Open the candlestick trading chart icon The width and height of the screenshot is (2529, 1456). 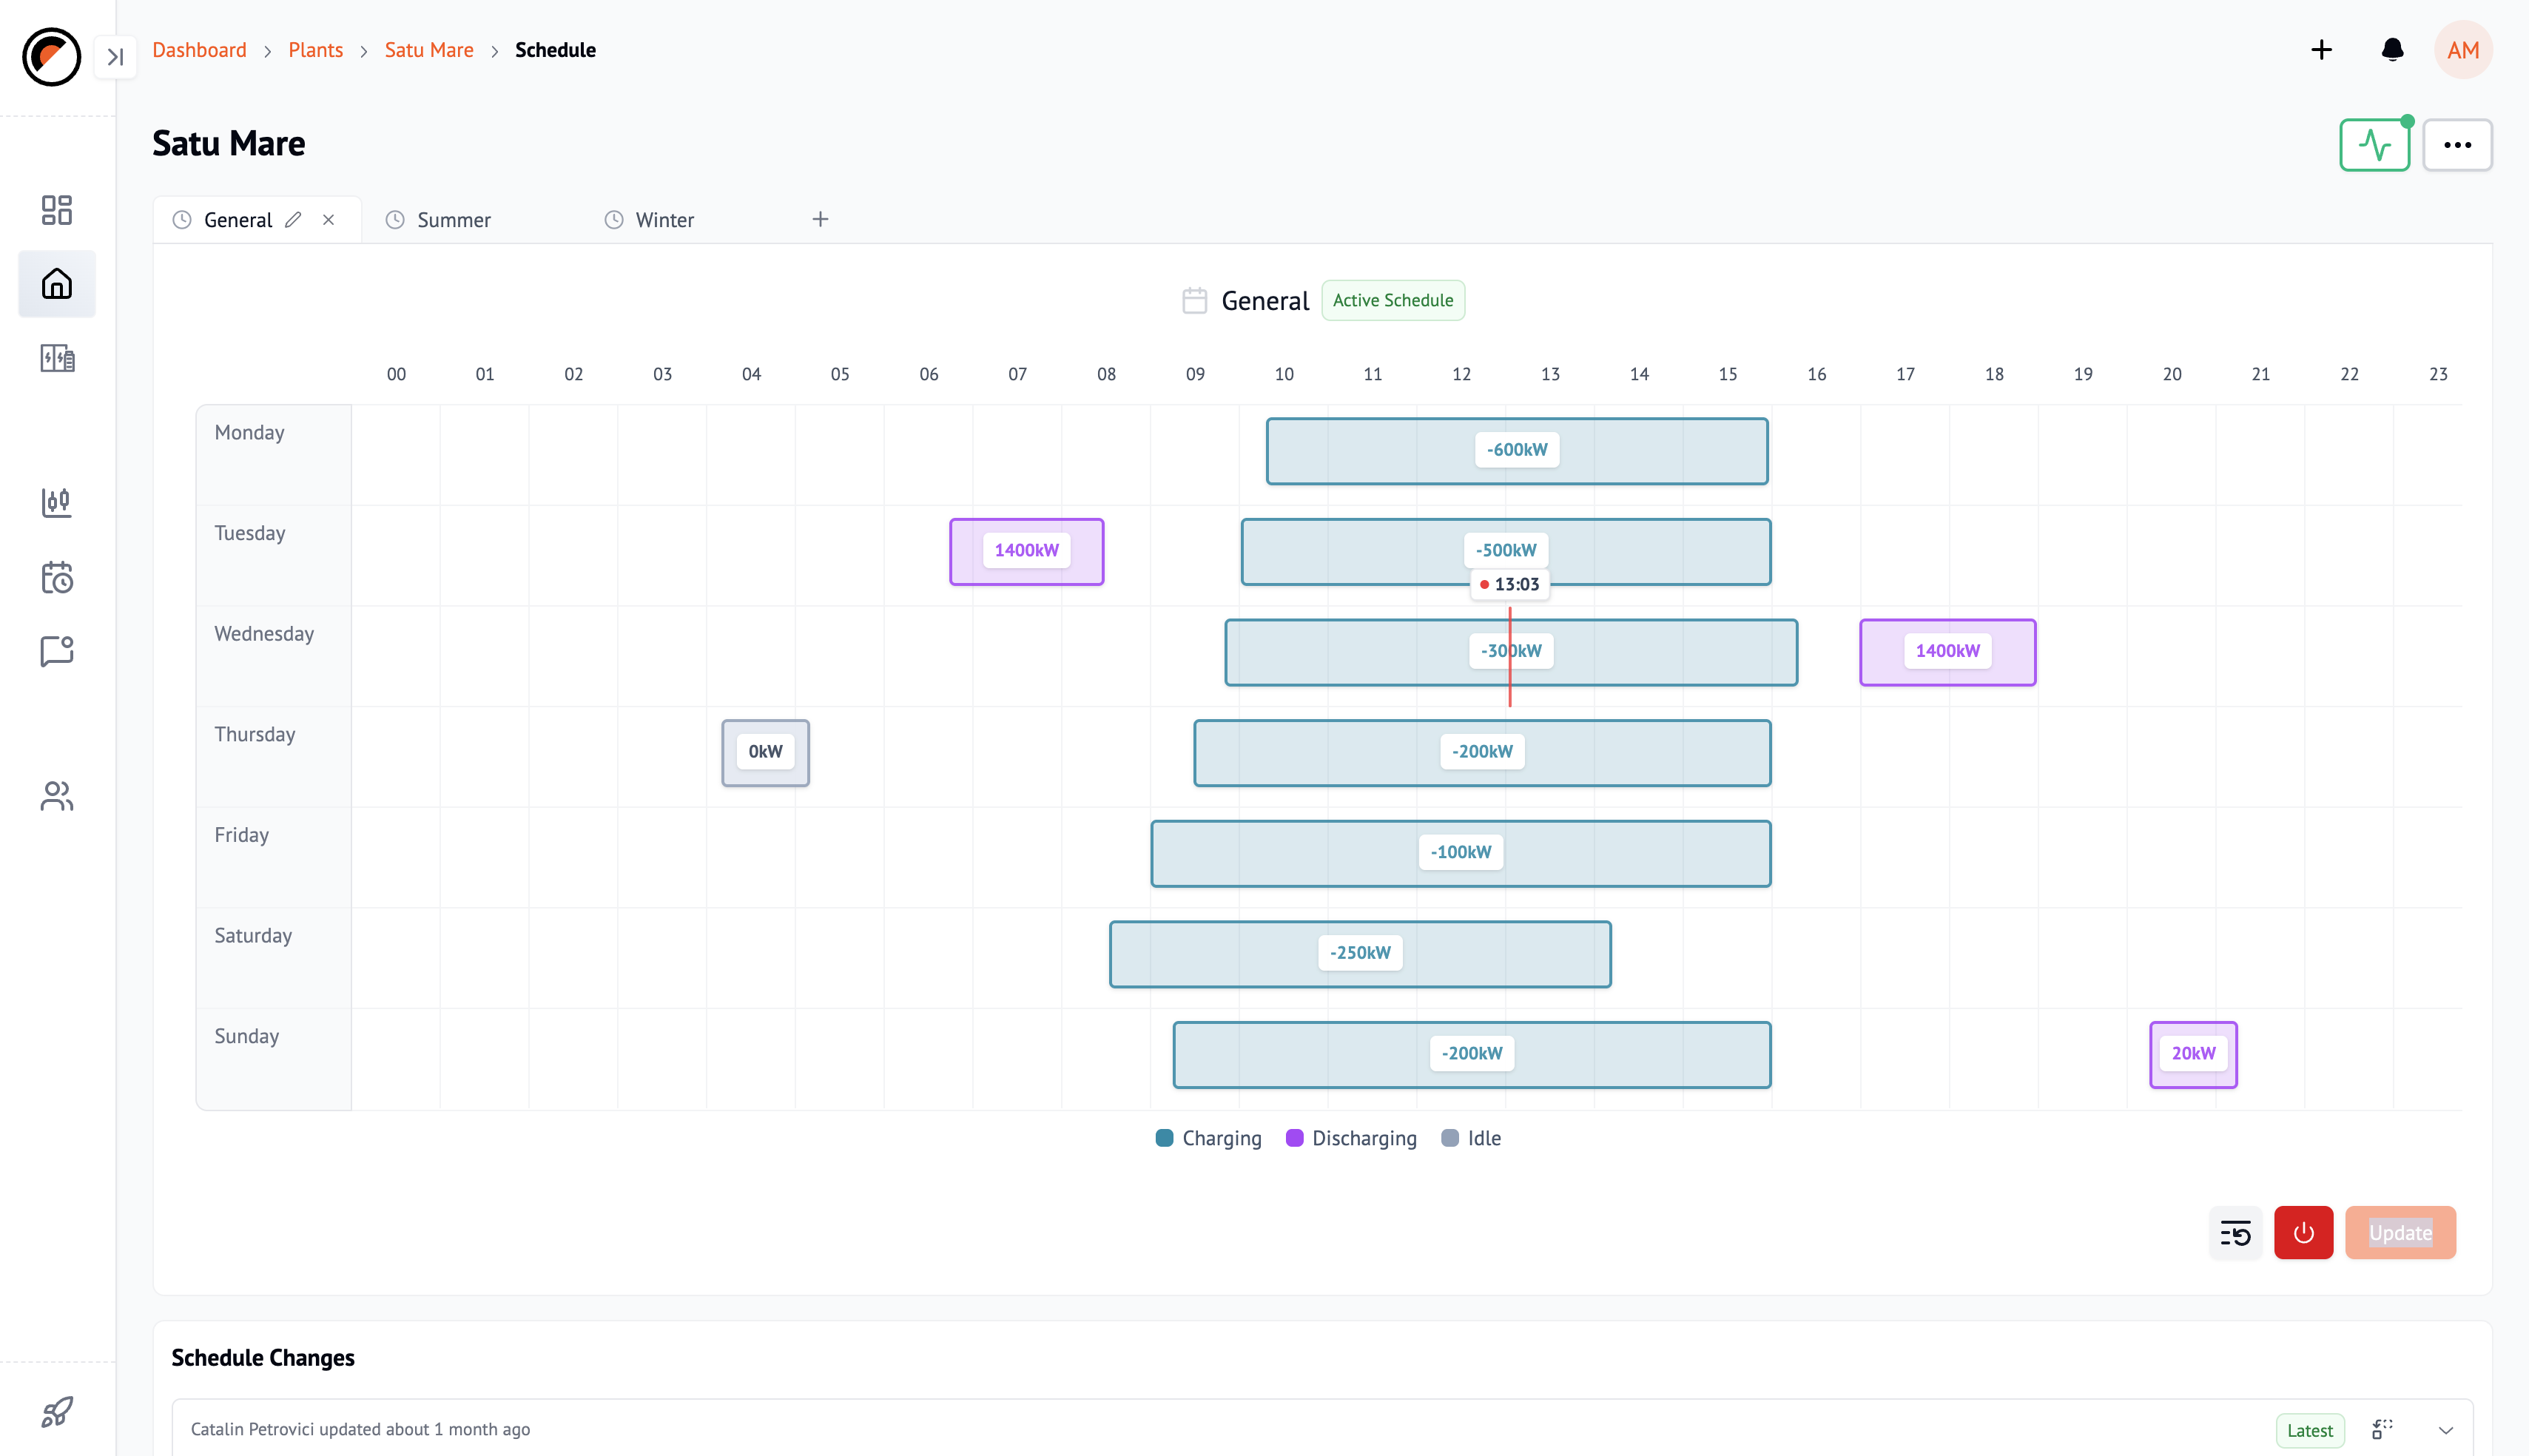tap(57, 502)
